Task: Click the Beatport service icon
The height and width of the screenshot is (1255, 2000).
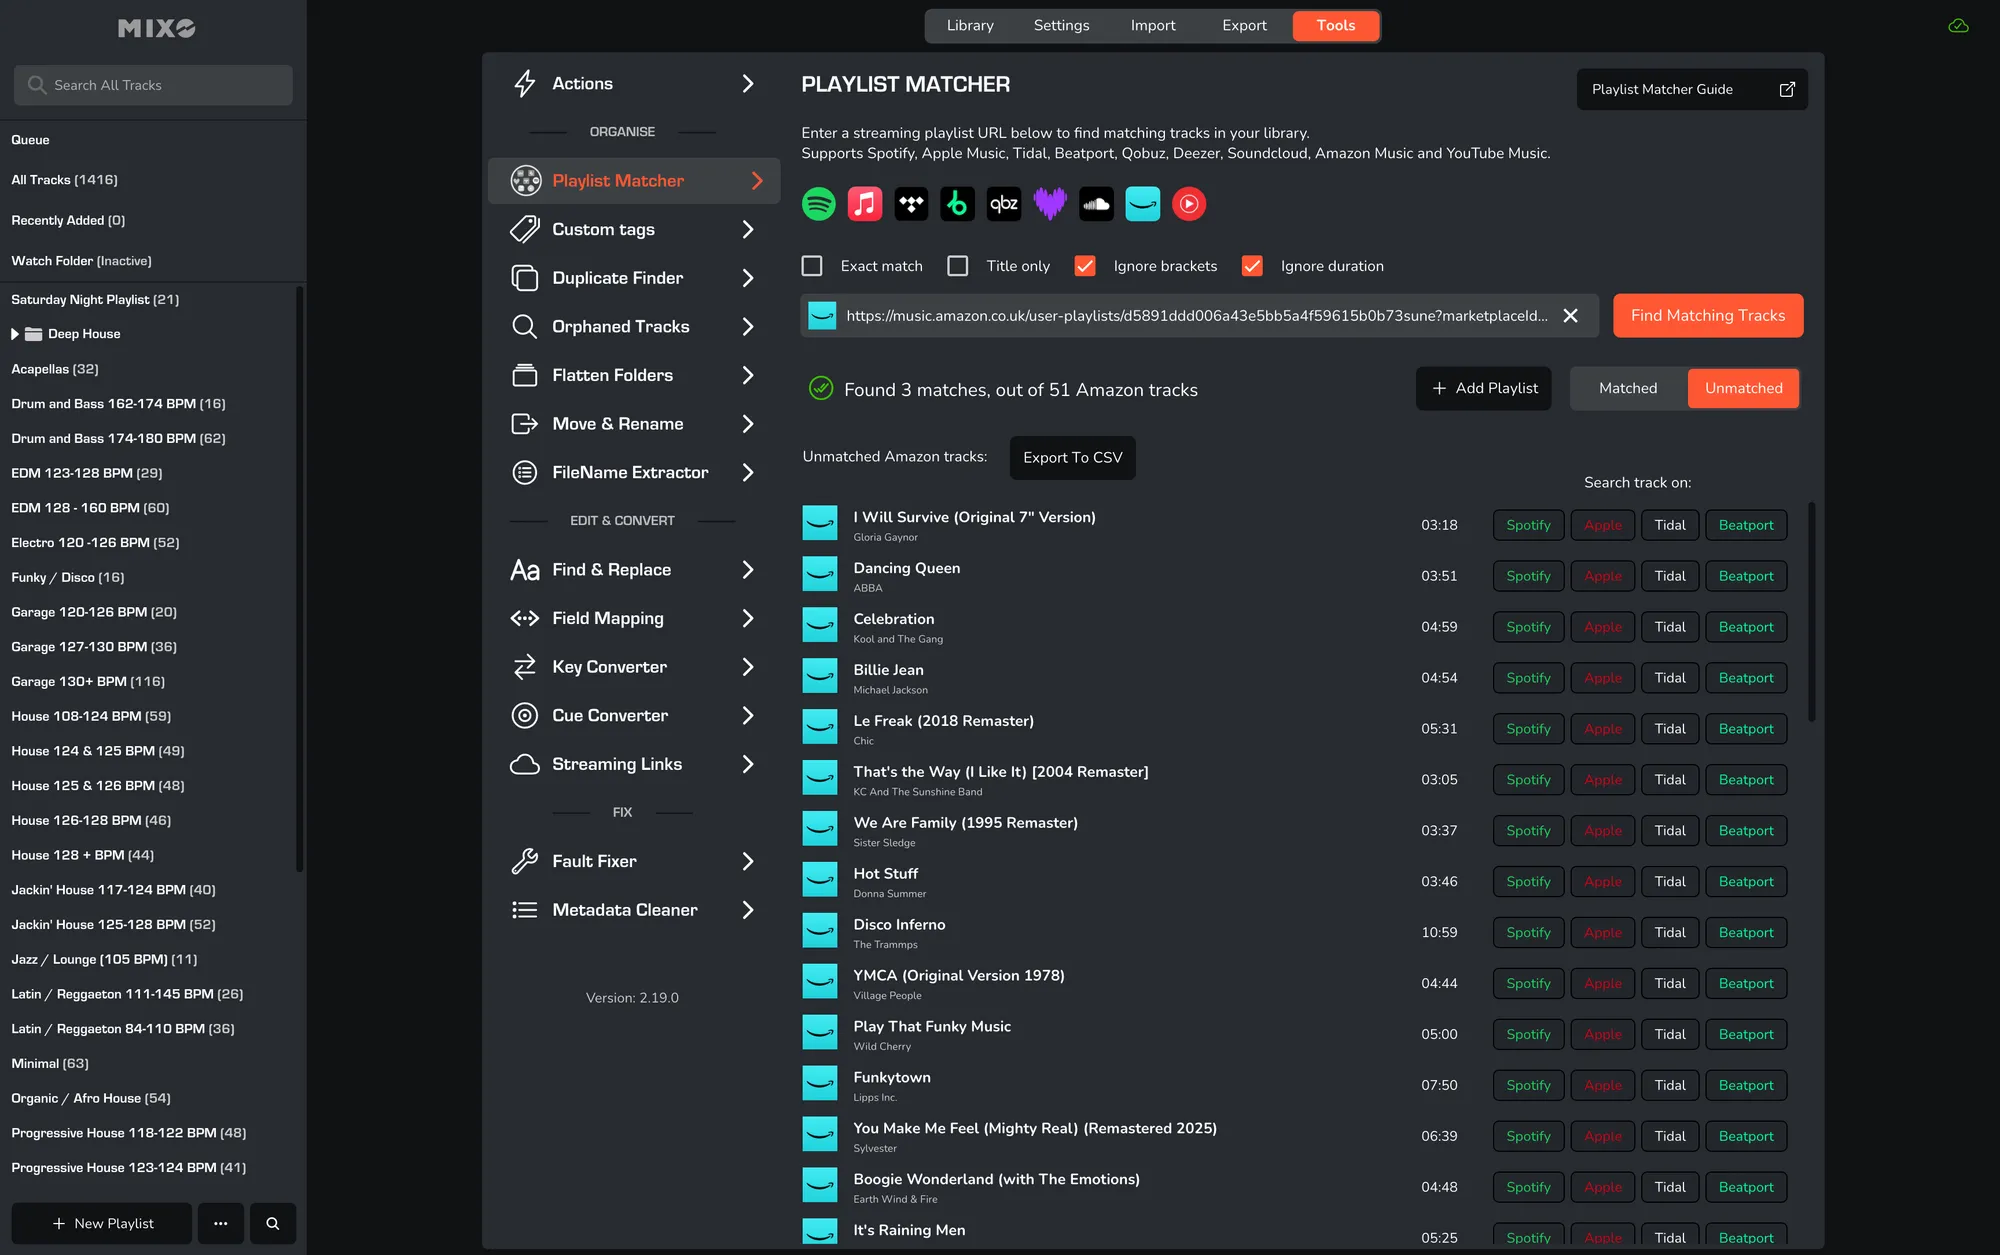Action: coord(958,204)
